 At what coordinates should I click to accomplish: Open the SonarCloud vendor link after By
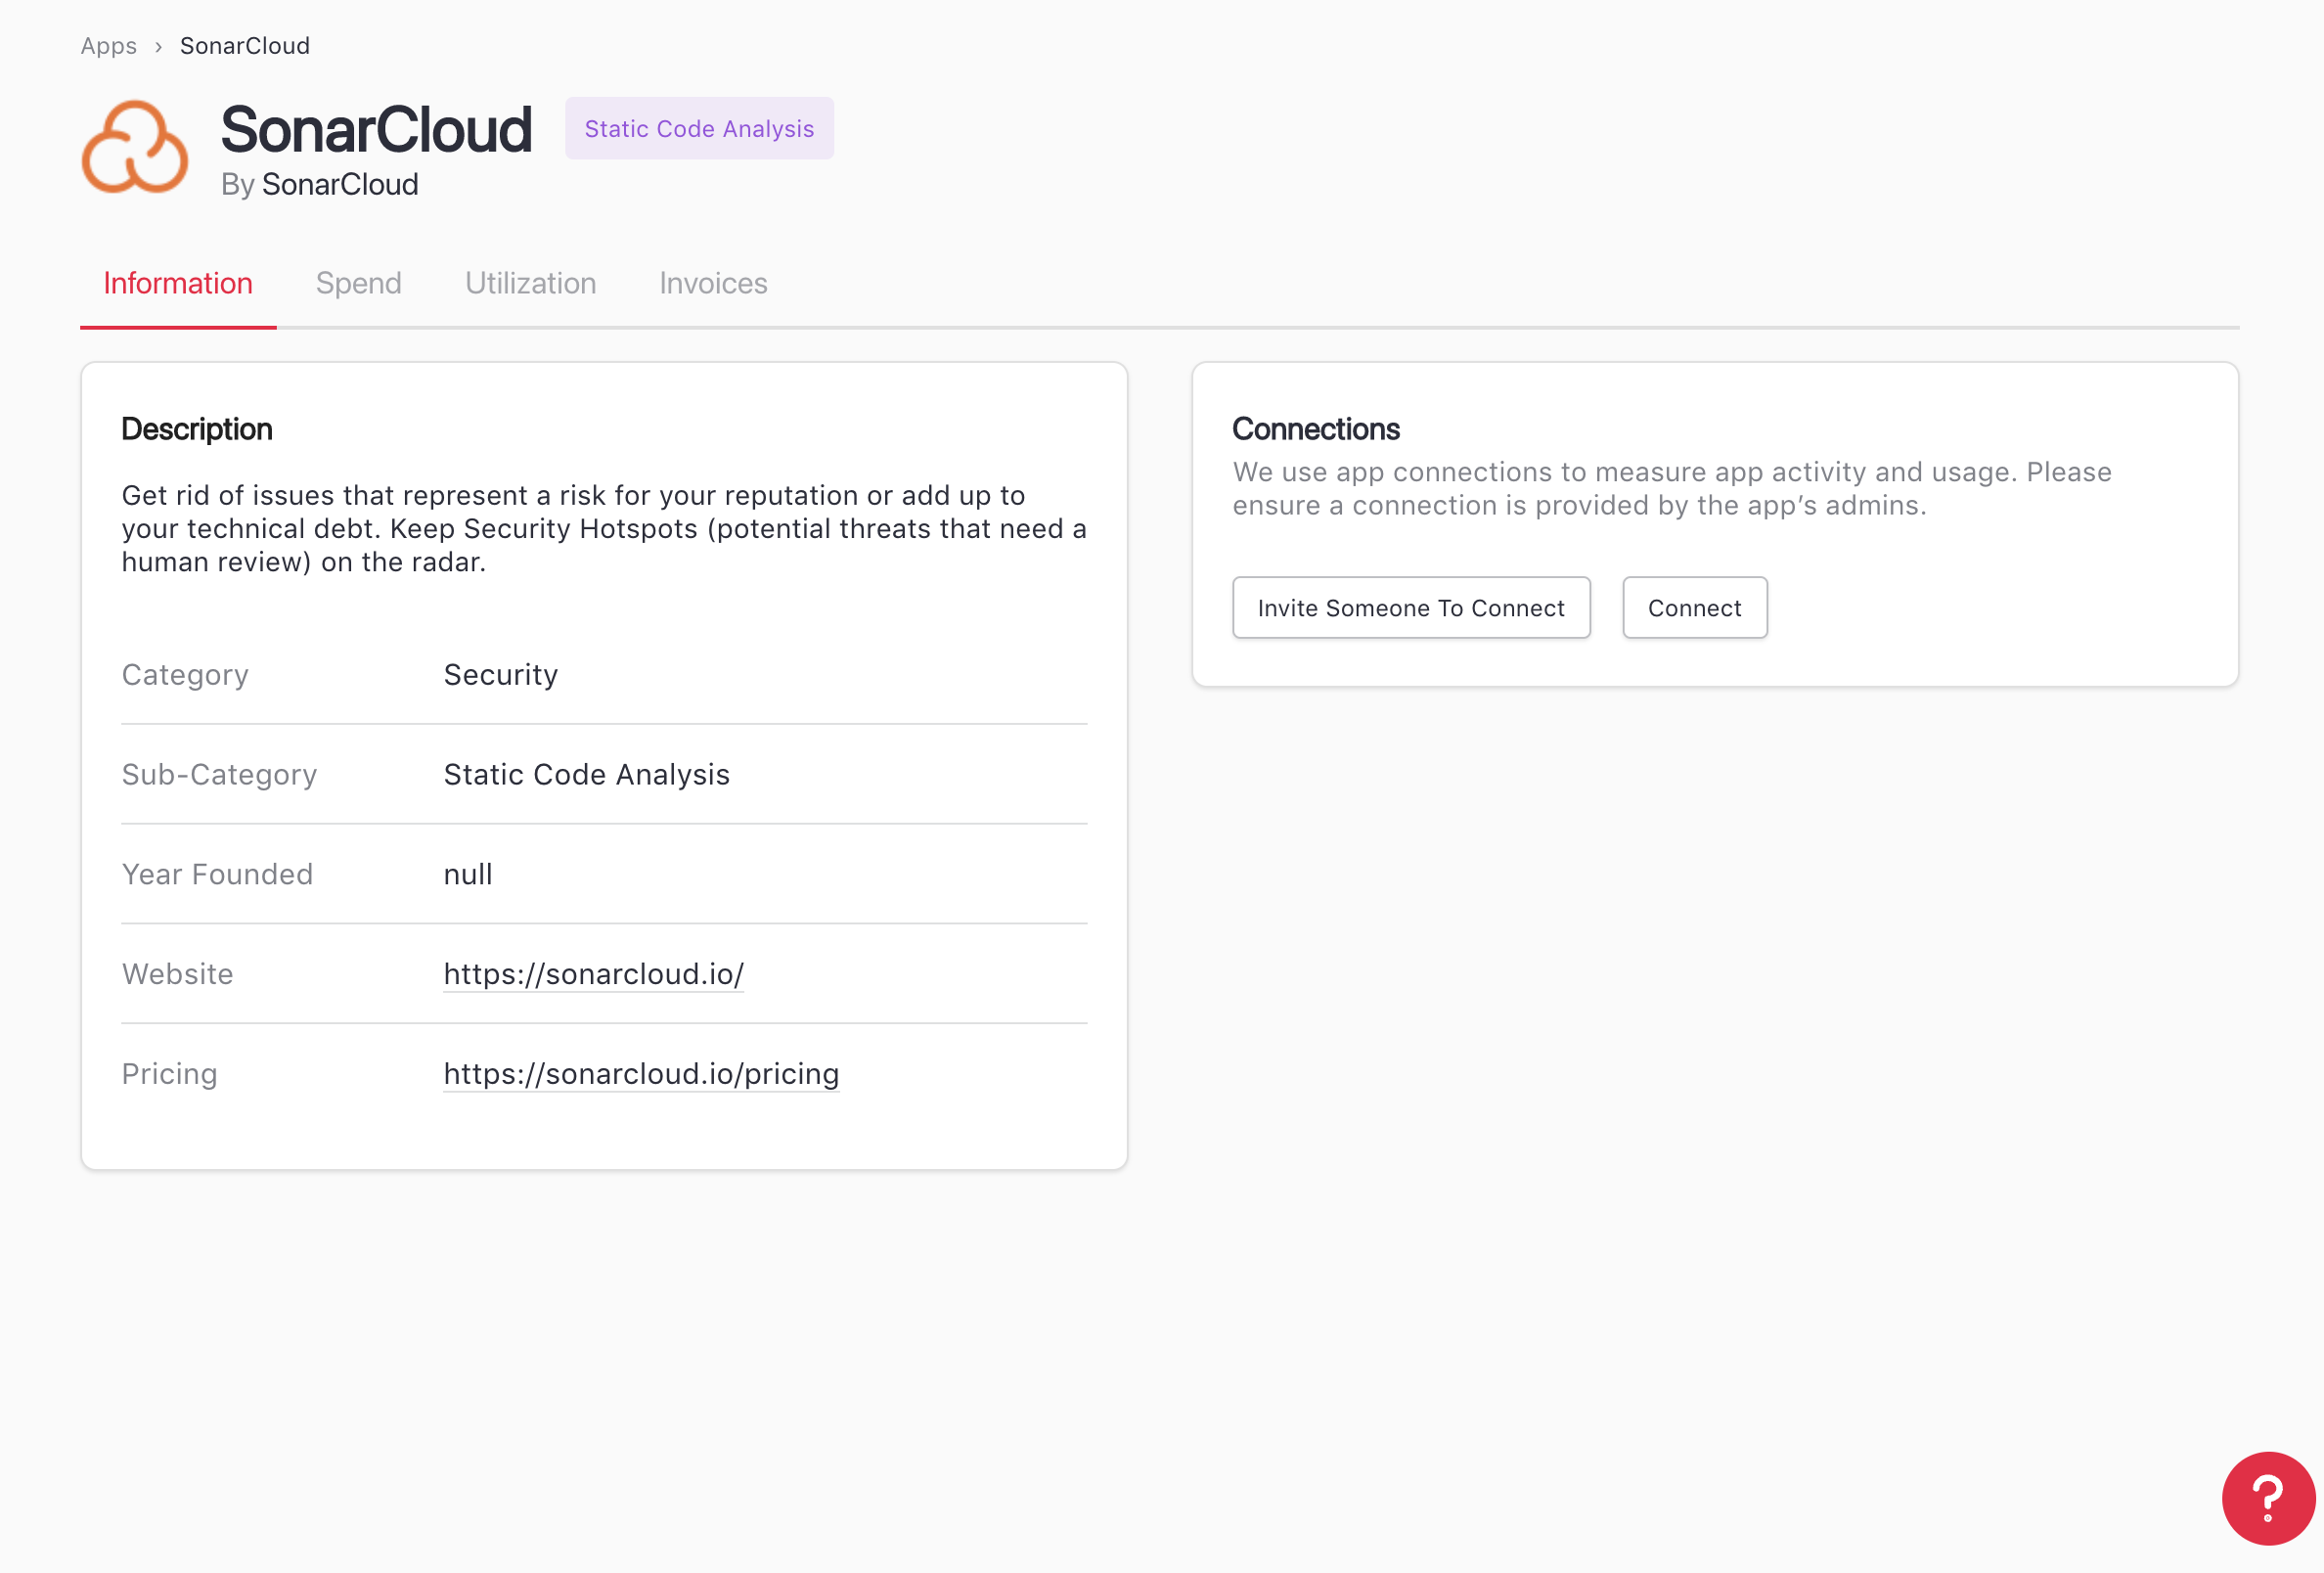[x=339, y=184]
